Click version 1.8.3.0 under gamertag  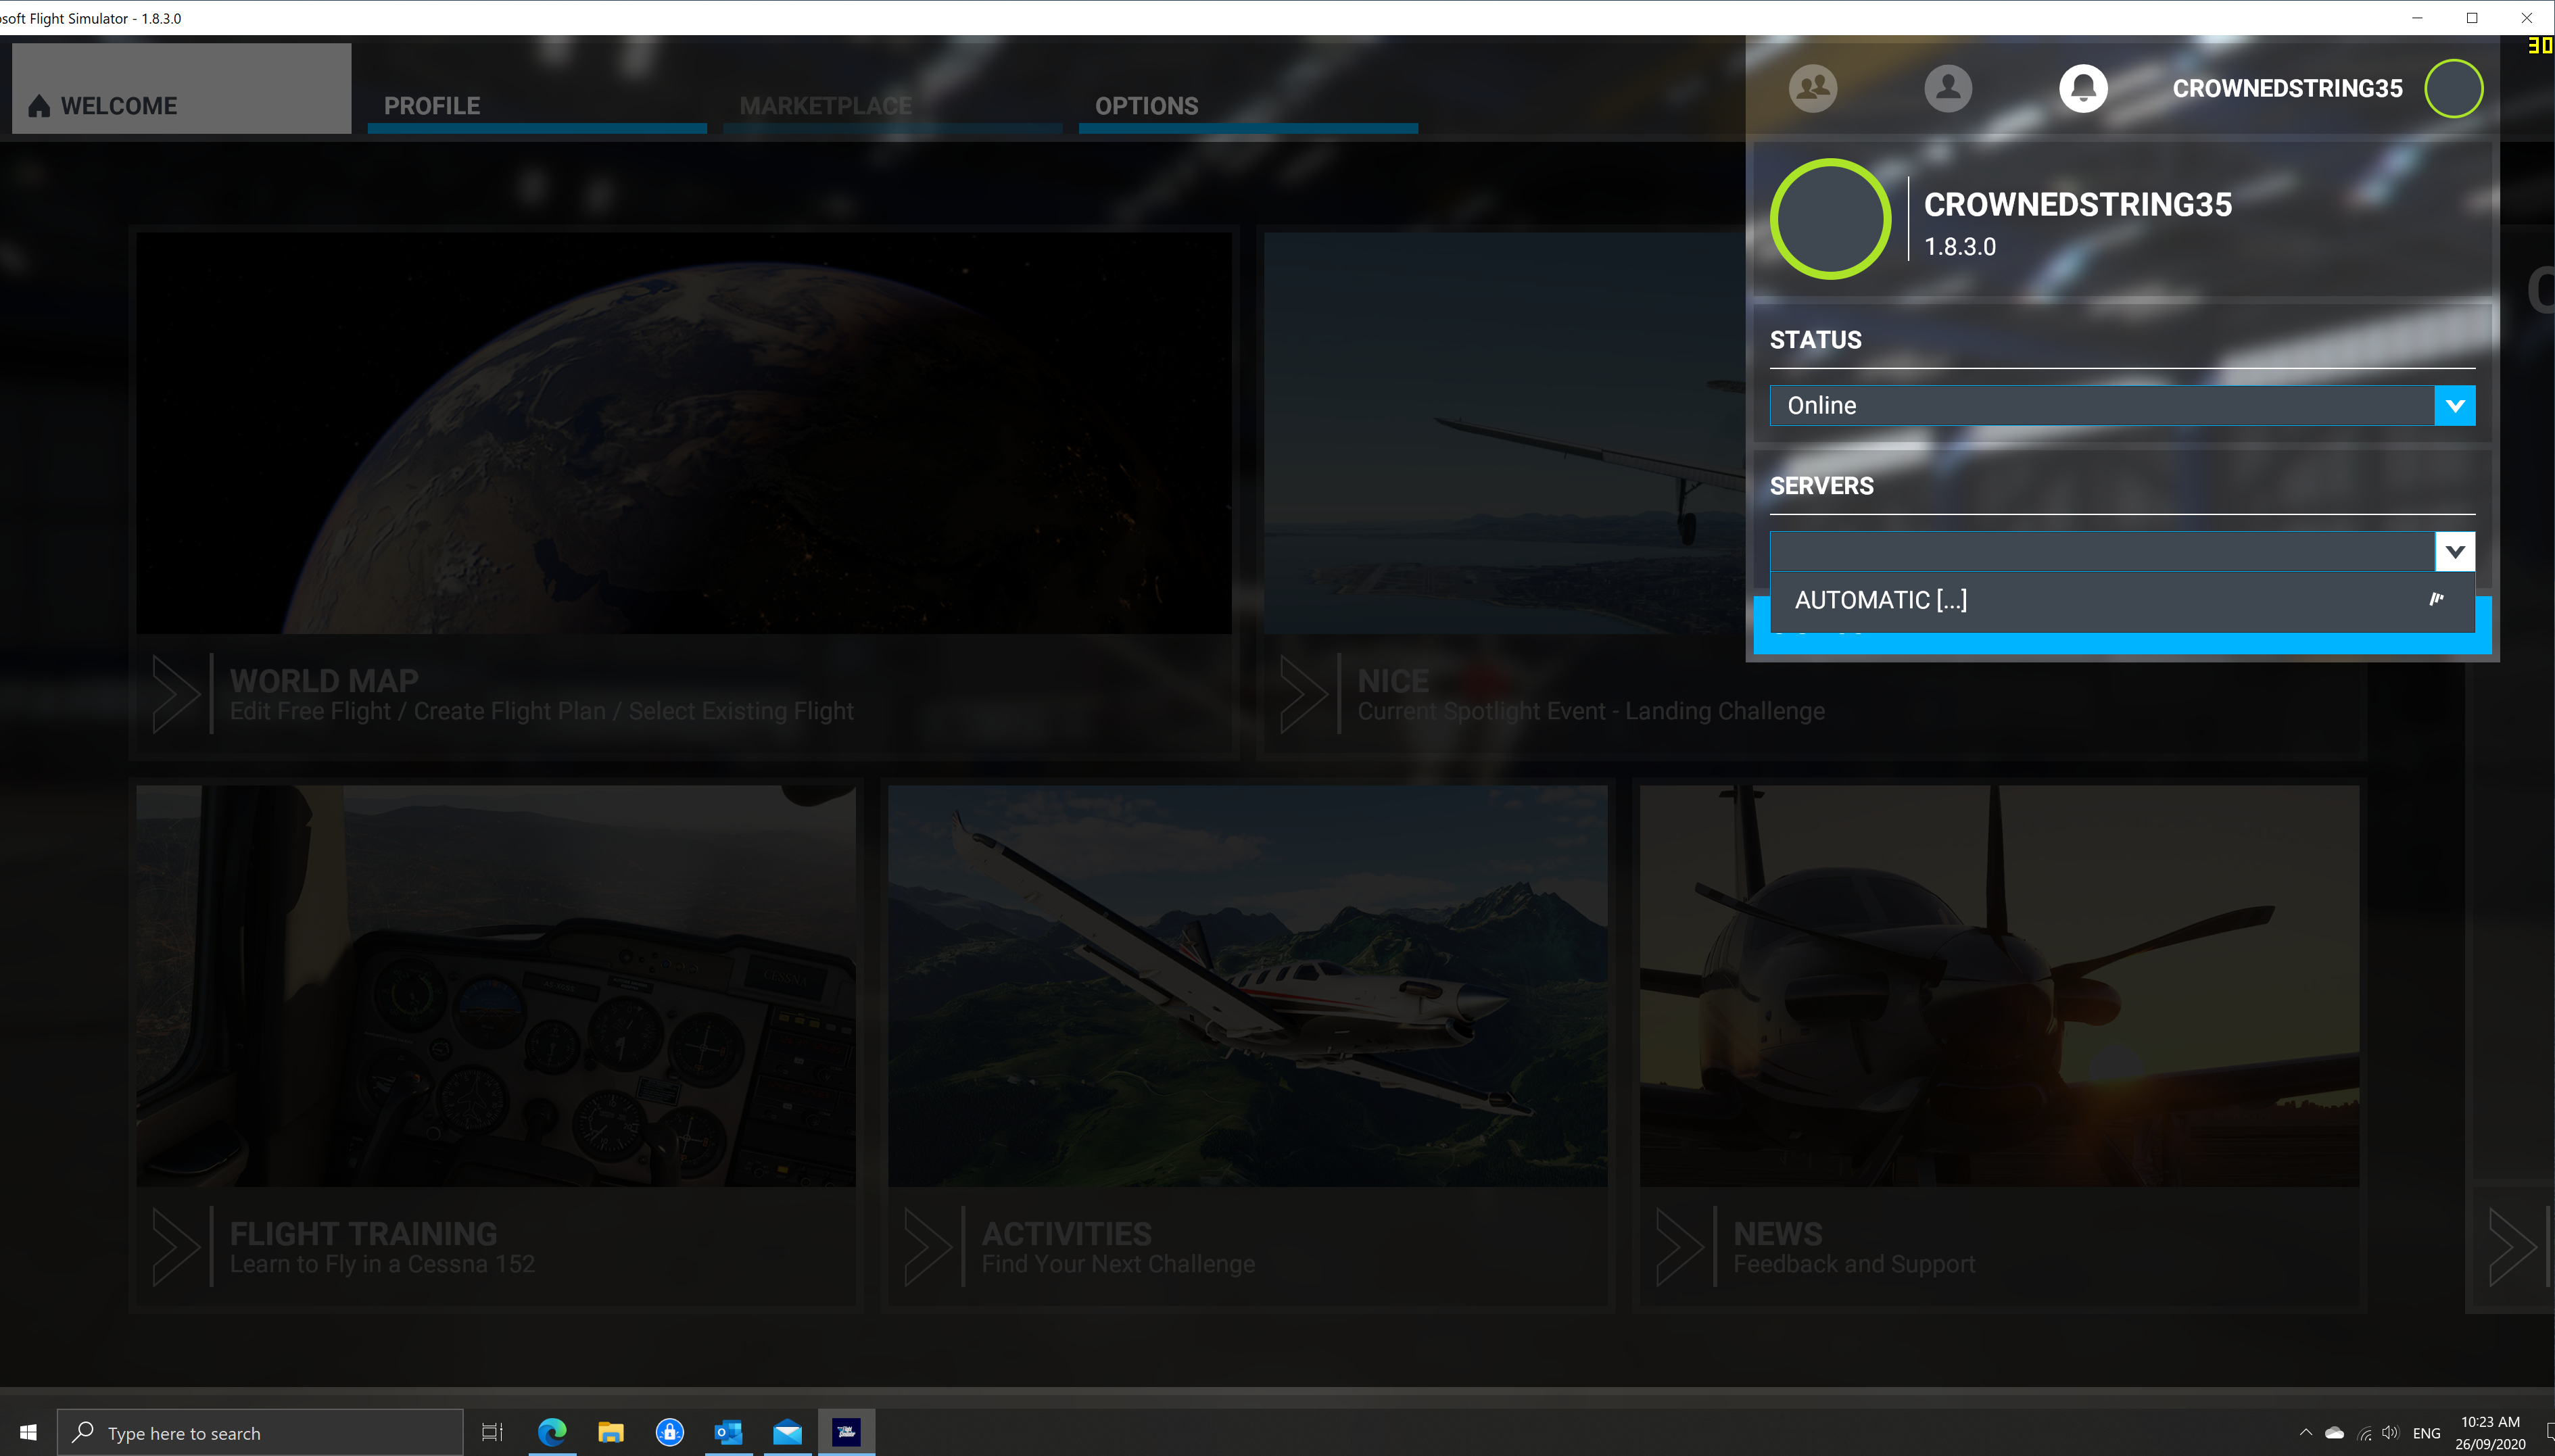(x=1960, y=247)
